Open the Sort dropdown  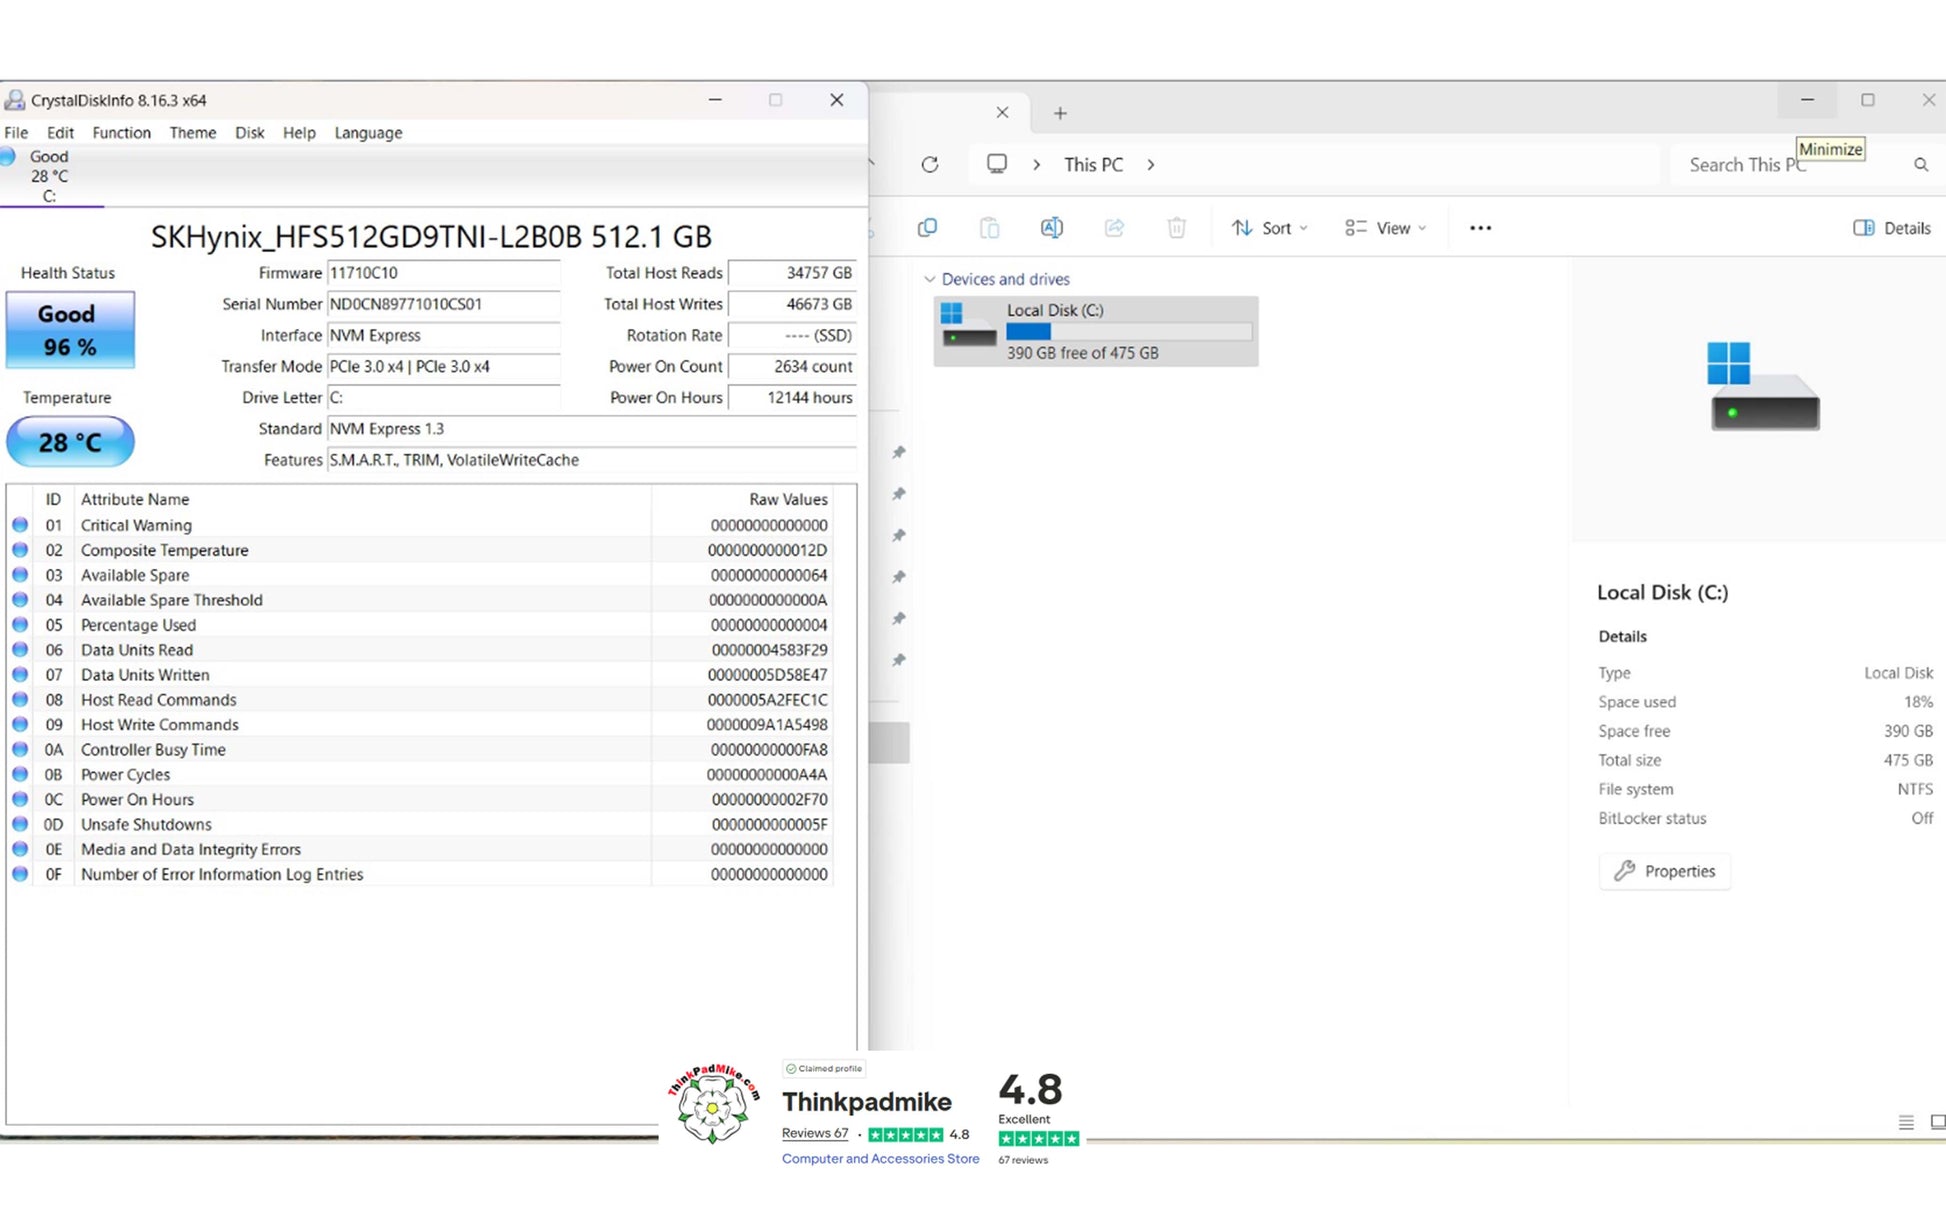coord(1269,228)
